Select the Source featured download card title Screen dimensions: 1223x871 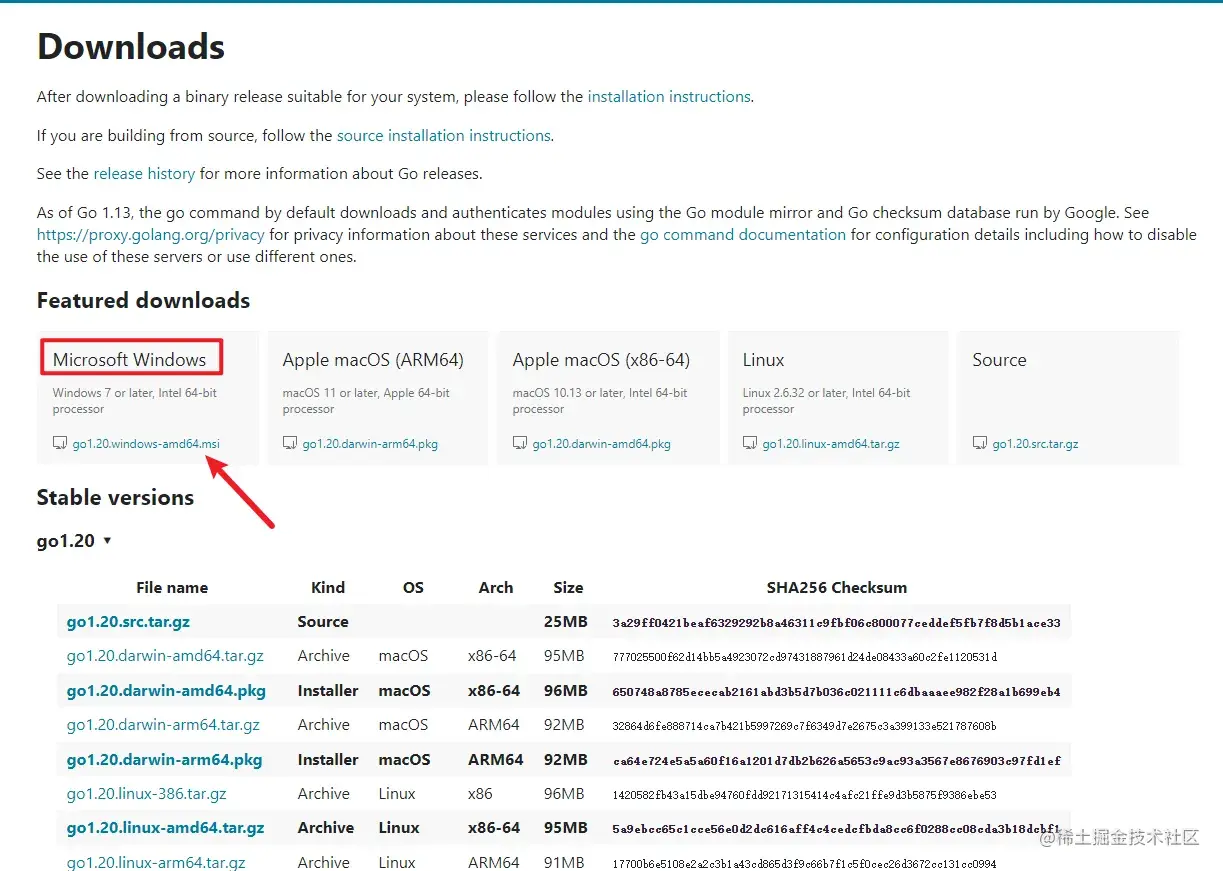pos(999,360)
